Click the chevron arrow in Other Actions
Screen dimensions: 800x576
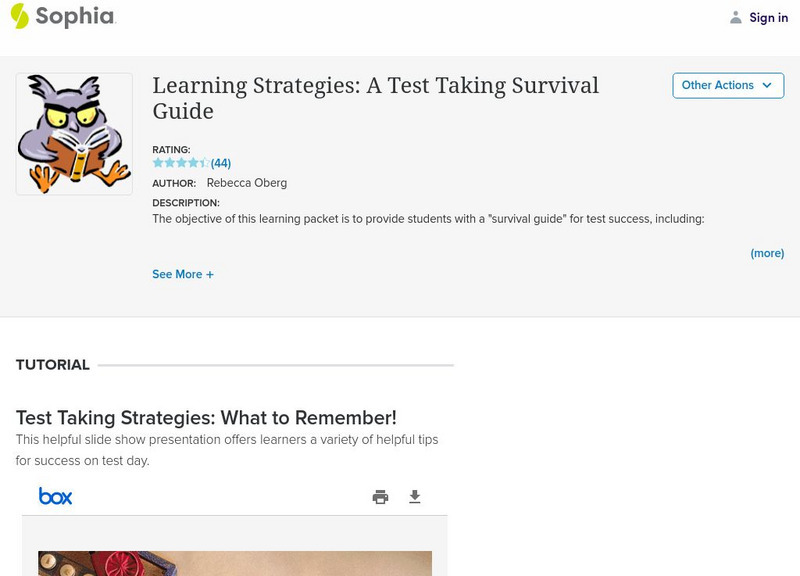click(767, 86)
